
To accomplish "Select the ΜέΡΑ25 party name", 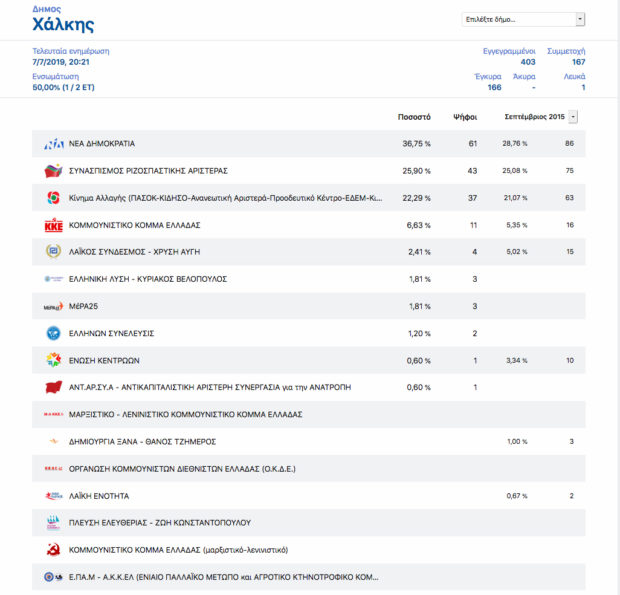I will pyautogui.click(x=83, y=306).
